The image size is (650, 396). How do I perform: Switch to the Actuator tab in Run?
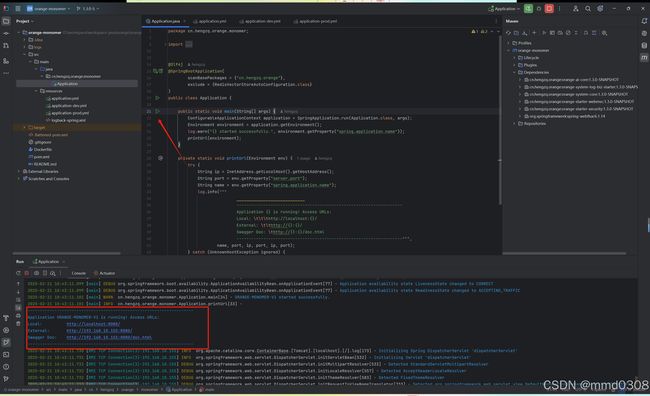point(104,273)
